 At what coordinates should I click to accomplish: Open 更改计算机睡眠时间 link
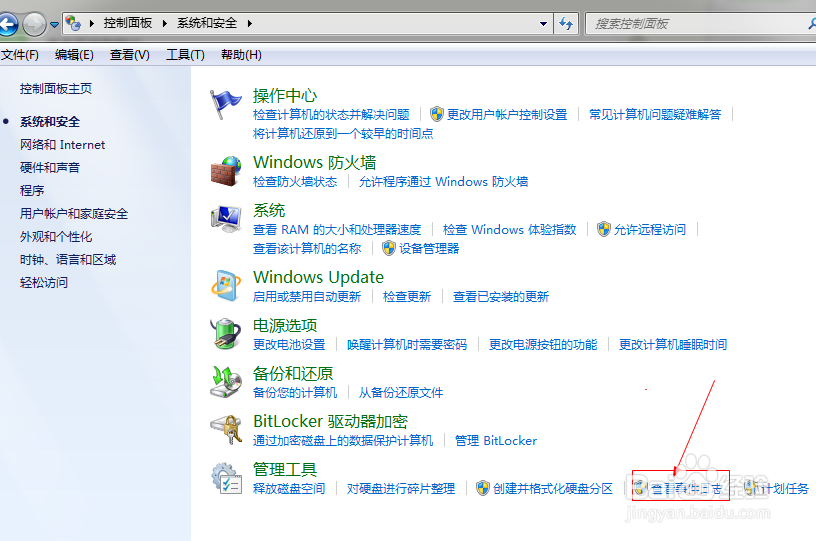[x=673, y=344]
